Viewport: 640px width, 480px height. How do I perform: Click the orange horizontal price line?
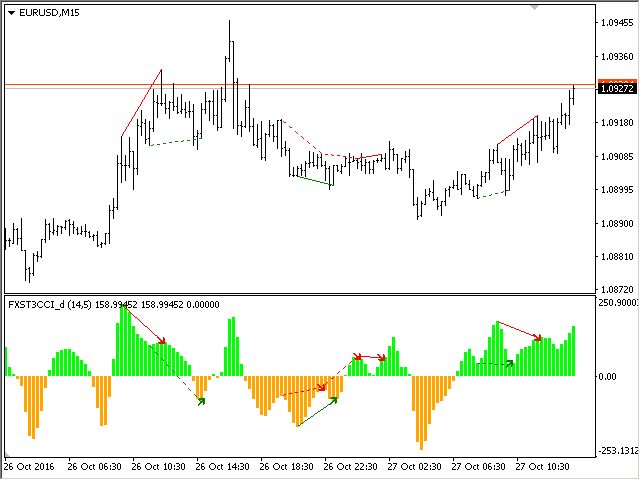click(x=300, y=83)
